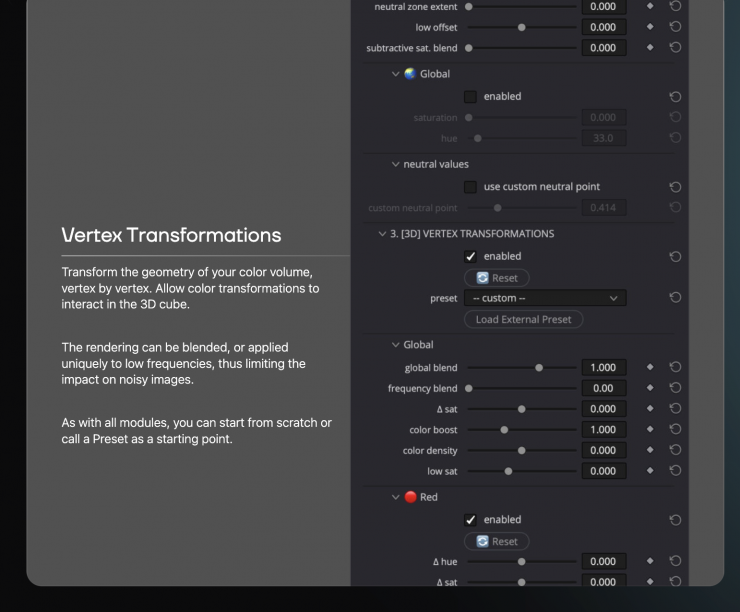Uncheck the Red section enabled checkbox

[470, 520]
